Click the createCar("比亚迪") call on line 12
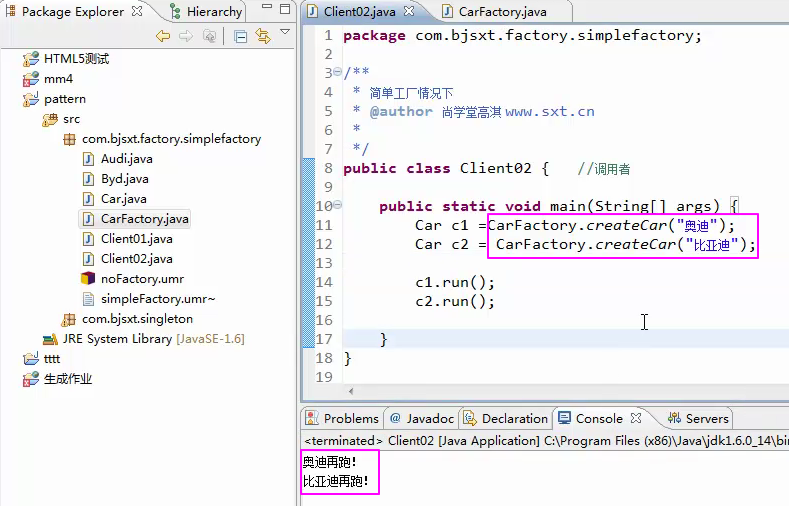Image resolution: width=789 pixels, height=506 pixels. click(625, 244)
